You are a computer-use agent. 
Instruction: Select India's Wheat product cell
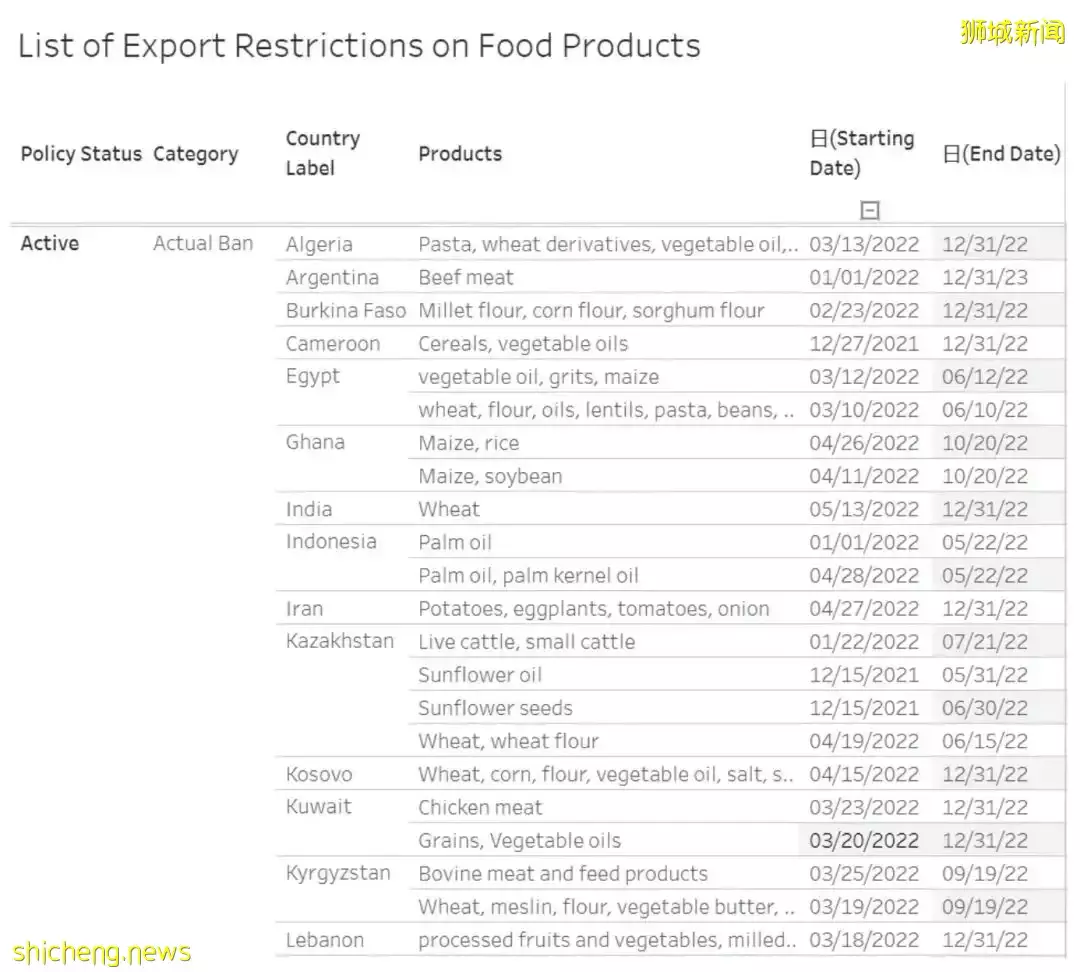point(449,509)
